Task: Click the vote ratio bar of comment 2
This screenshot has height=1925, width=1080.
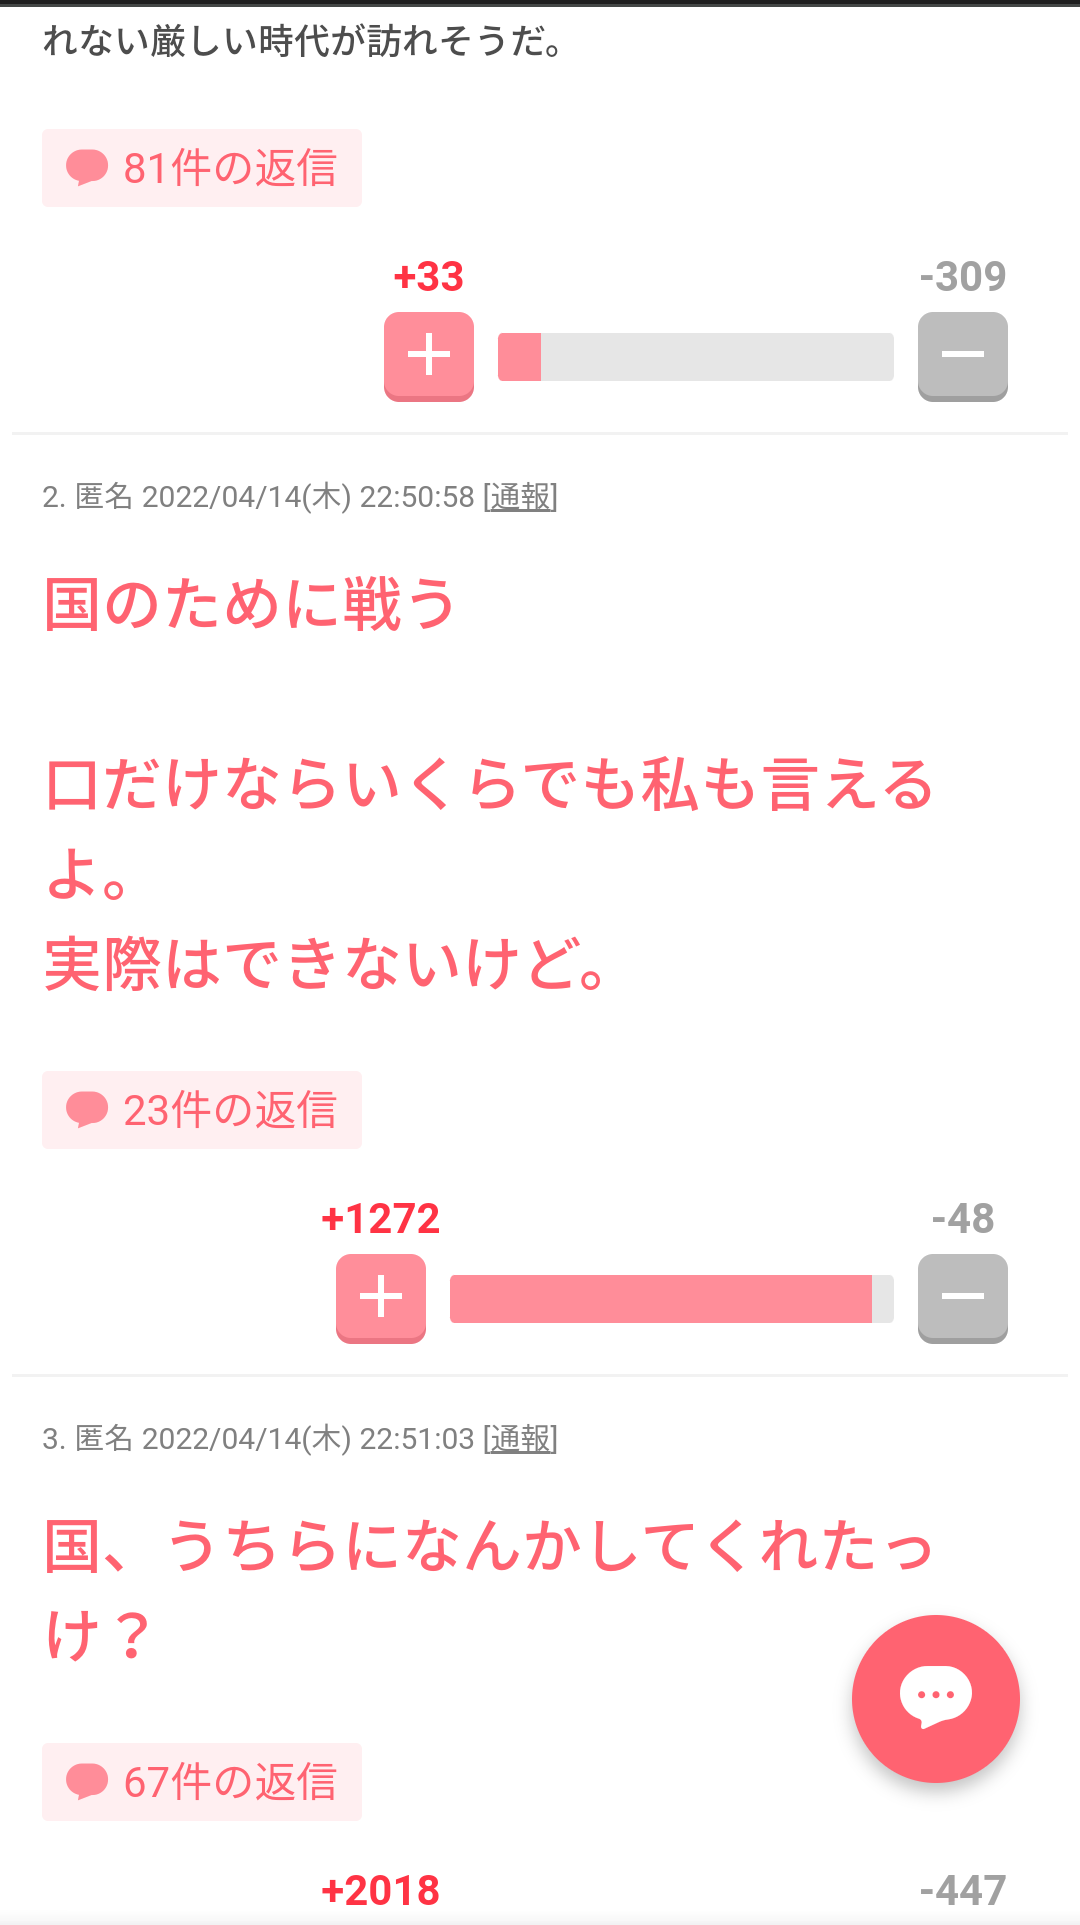Action: [672, 1299]
